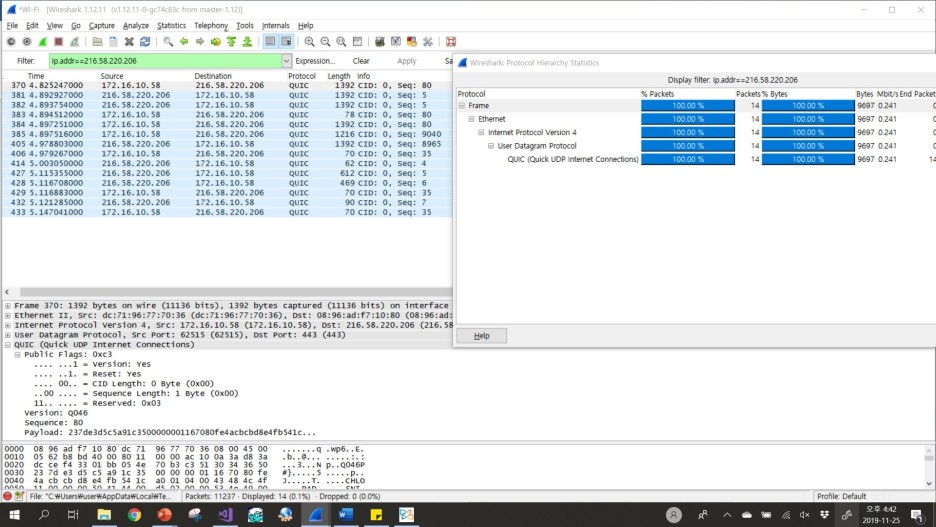Toggle packet list colorization
The width and height of the screenshot is (936, 527).
pos(270,42)
